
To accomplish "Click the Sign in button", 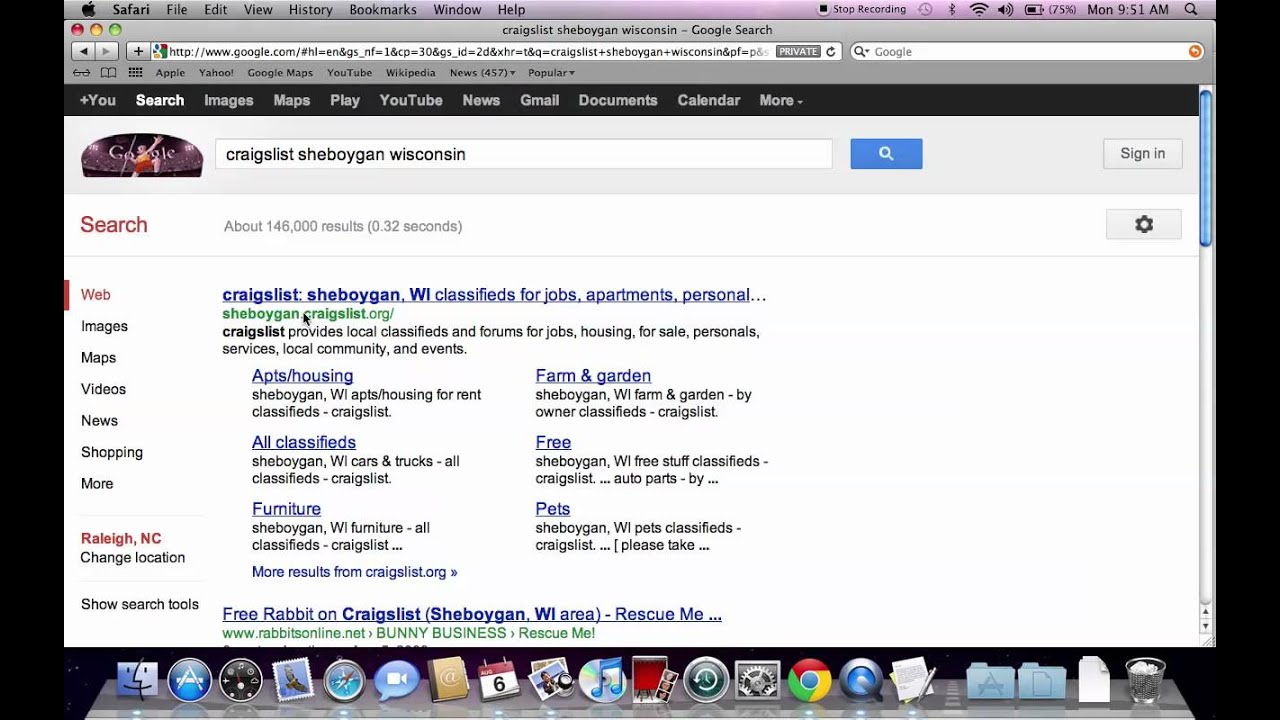I will click(x=1143, y=153).
